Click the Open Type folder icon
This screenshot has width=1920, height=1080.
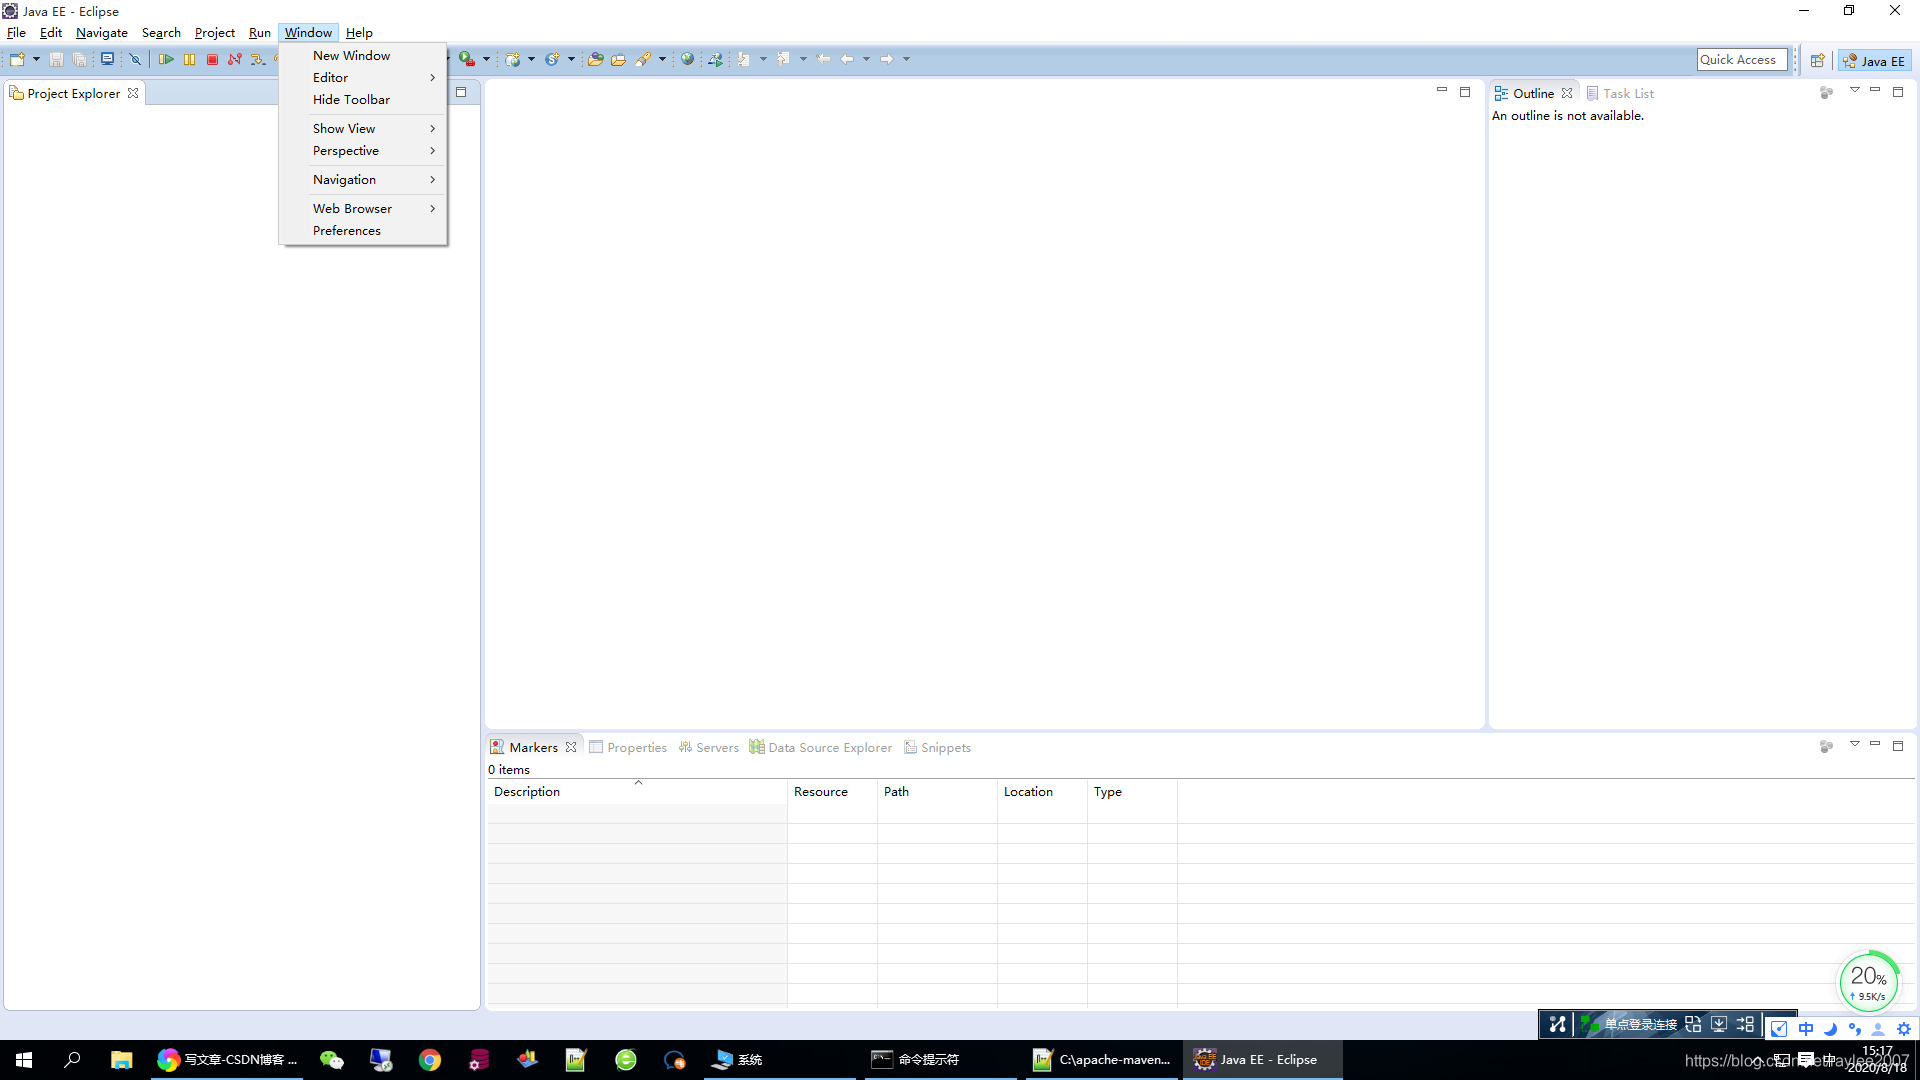click(x=595, y=60)
